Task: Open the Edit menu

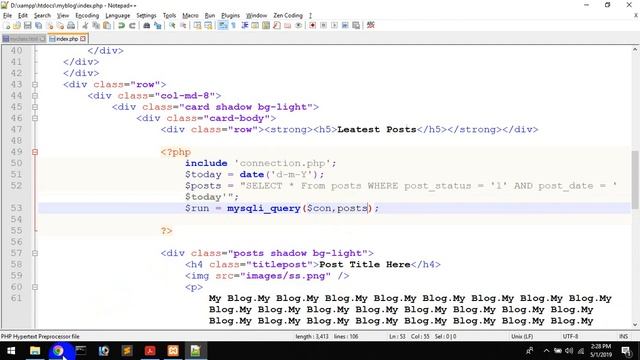Action: (23, 16)
